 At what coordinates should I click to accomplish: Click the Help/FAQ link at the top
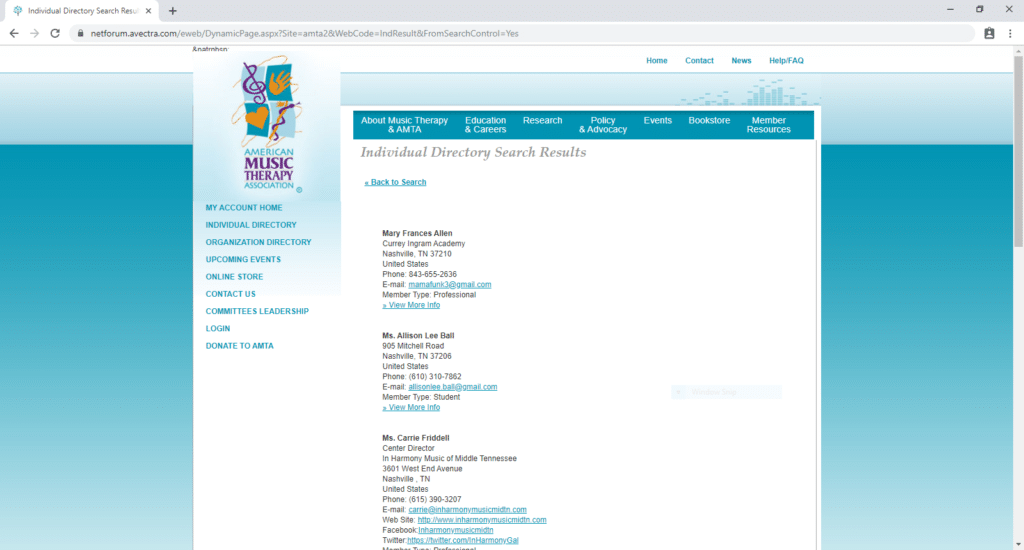[786, 61]
